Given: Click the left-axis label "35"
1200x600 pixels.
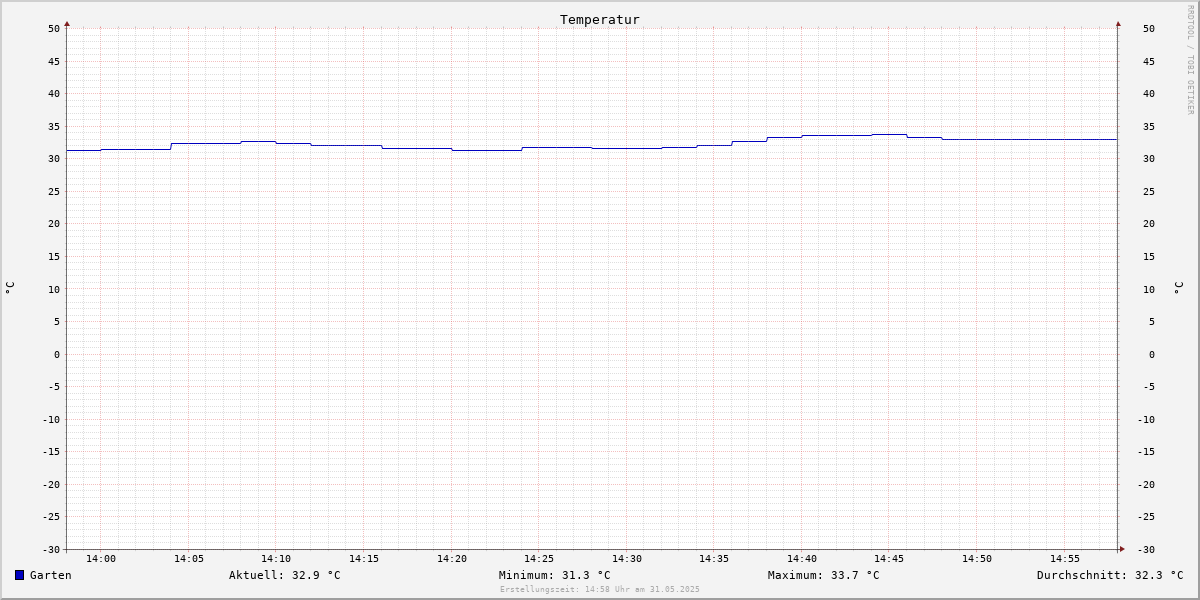Looking at the screenshot, I should coord(54,126).
